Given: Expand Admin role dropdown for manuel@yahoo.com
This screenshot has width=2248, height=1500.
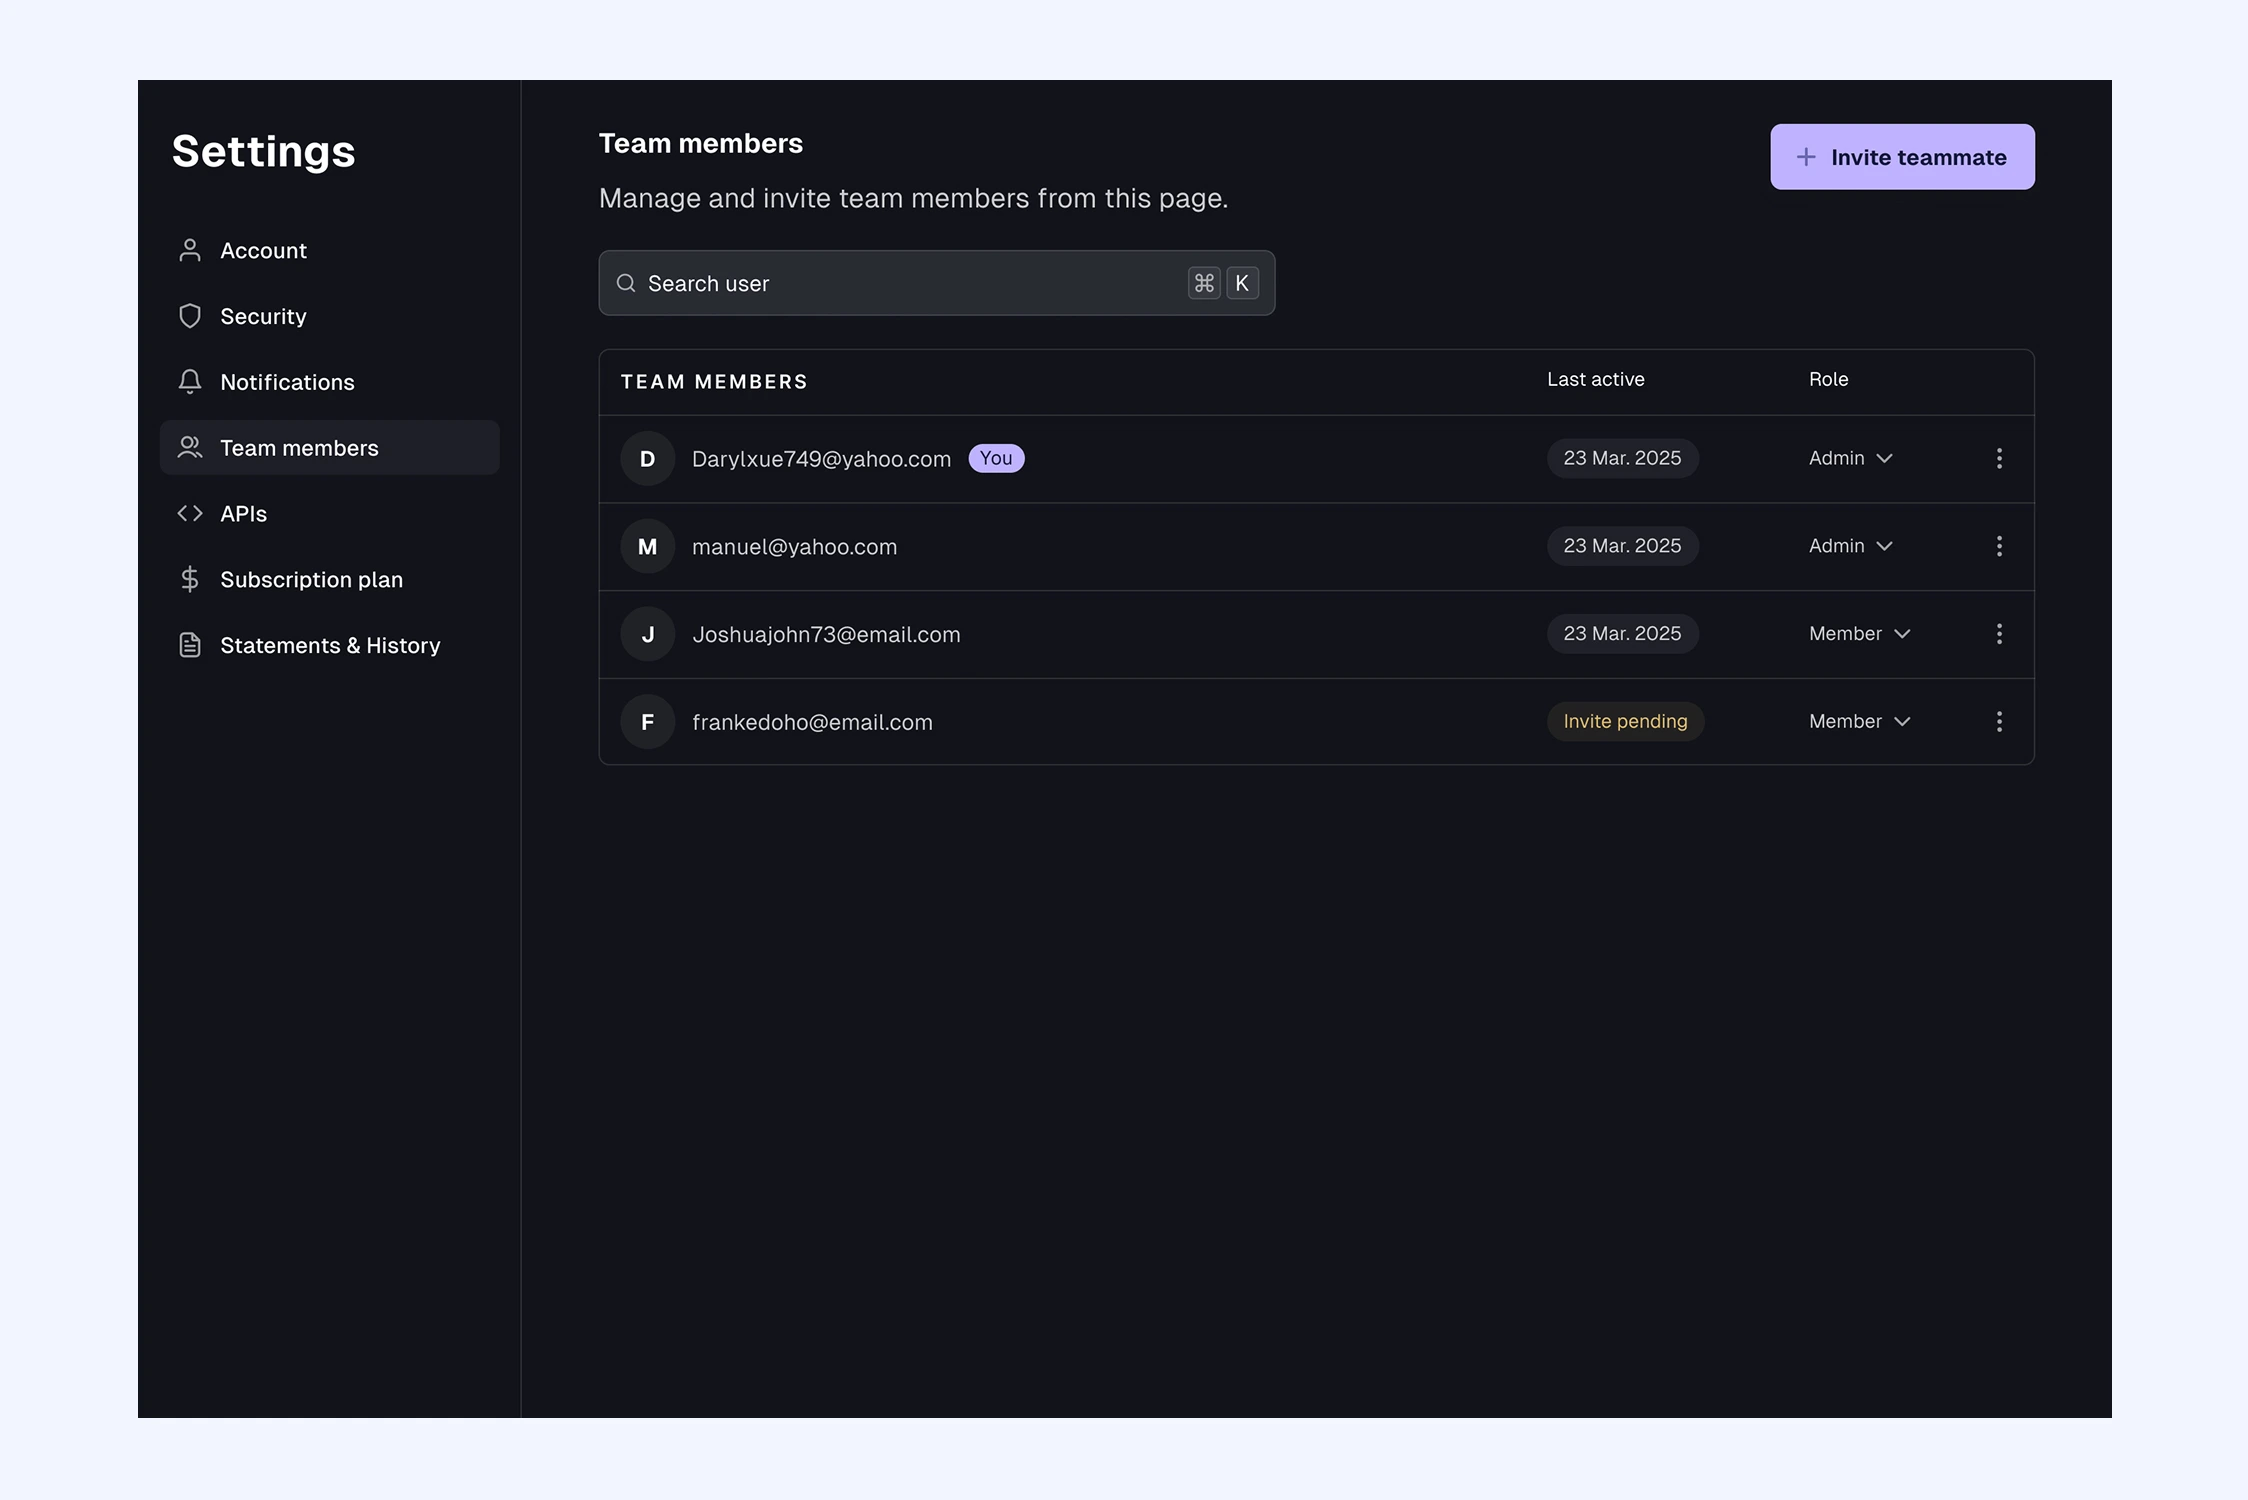Looking at the screenshot, I should pos(1850,546).
